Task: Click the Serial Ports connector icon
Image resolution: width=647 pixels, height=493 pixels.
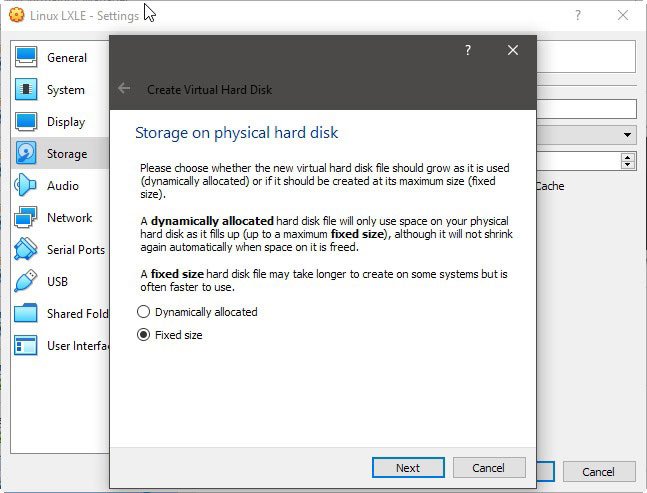Action: 26,249
